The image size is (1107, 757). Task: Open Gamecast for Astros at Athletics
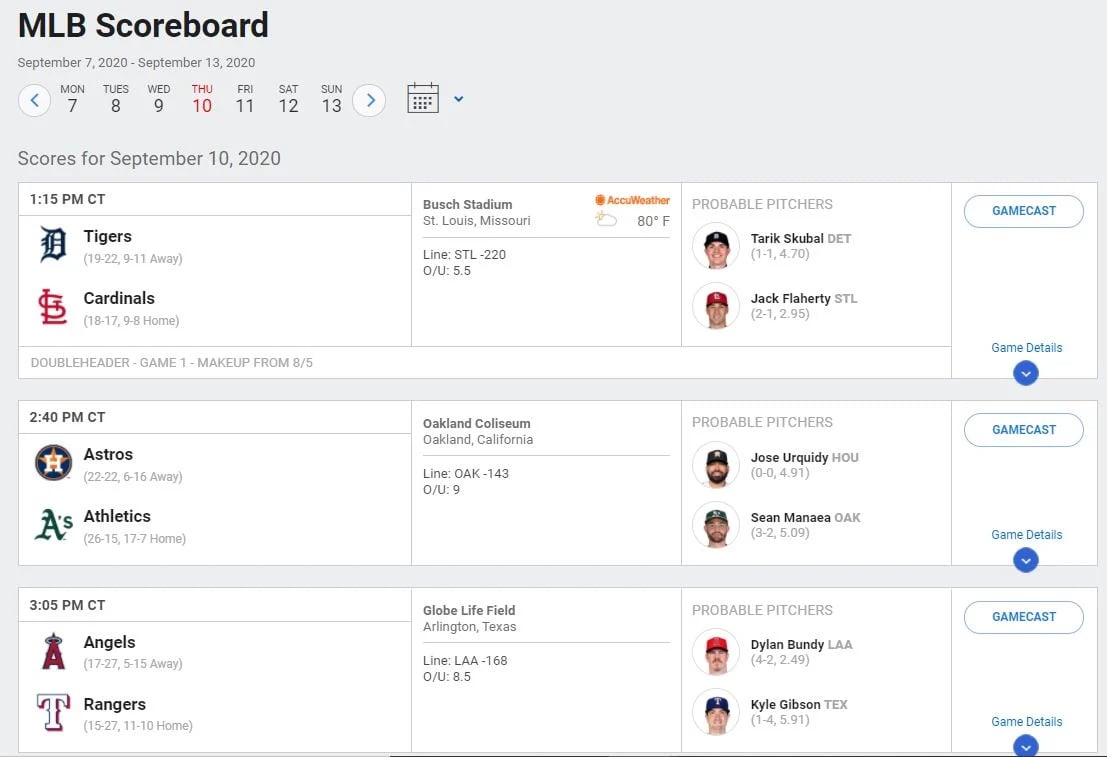click(1023, 430)
